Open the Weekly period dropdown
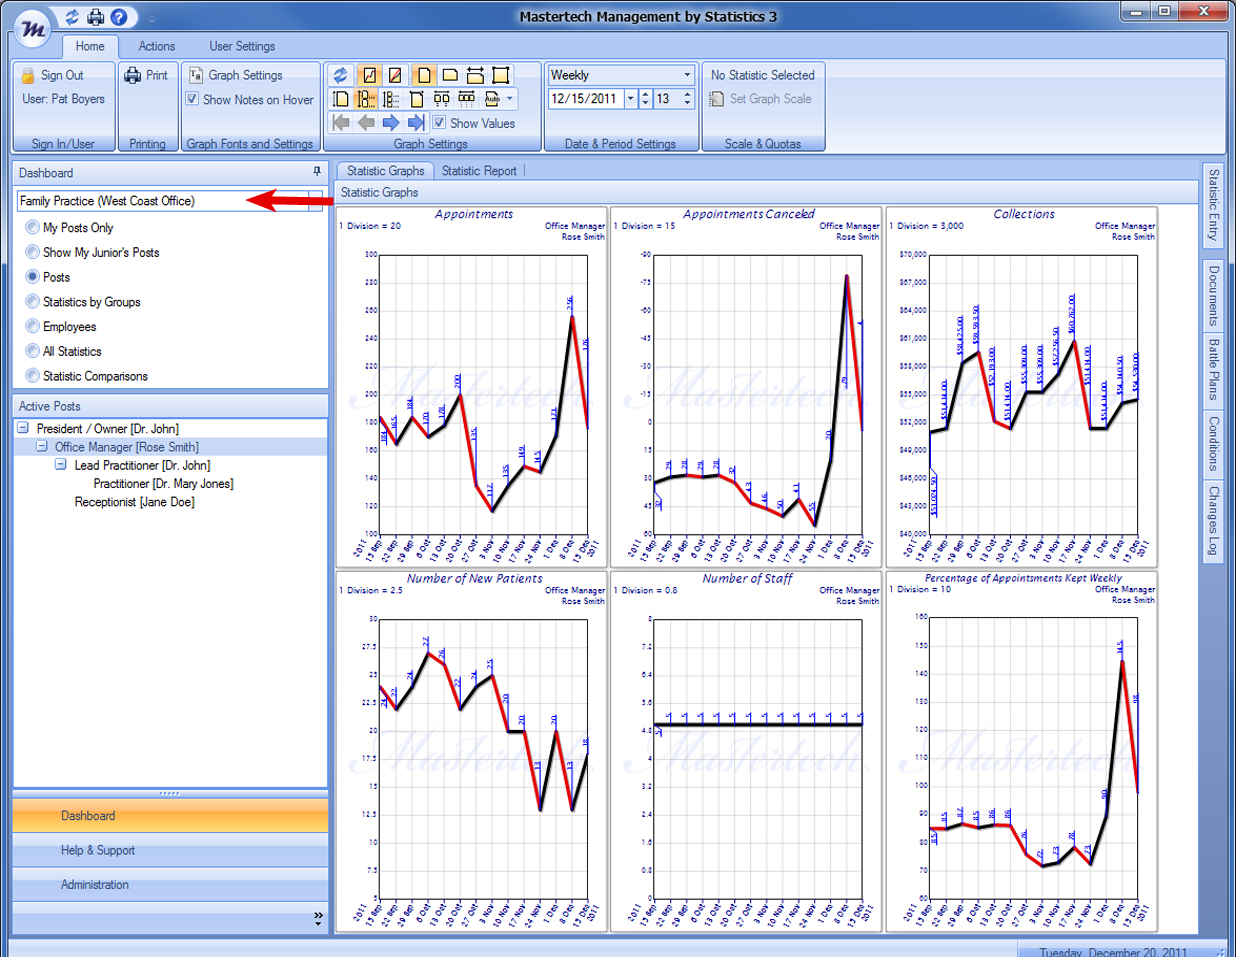 coord(687,75)
